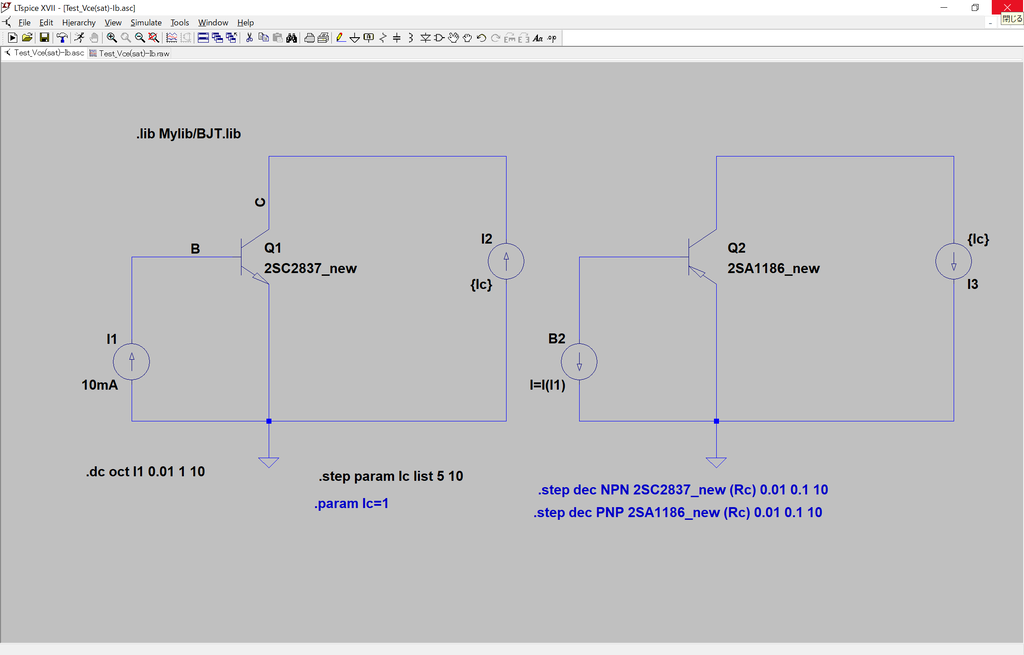The height and width of the screenshot is (655, 1024).
Task: Click the Redo arrow icon
Action: coord(496,38)
